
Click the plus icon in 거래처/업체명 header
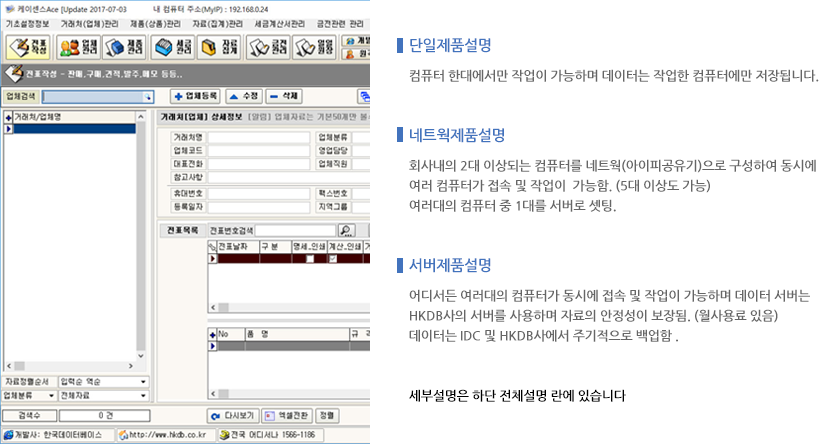pos(8,117)
